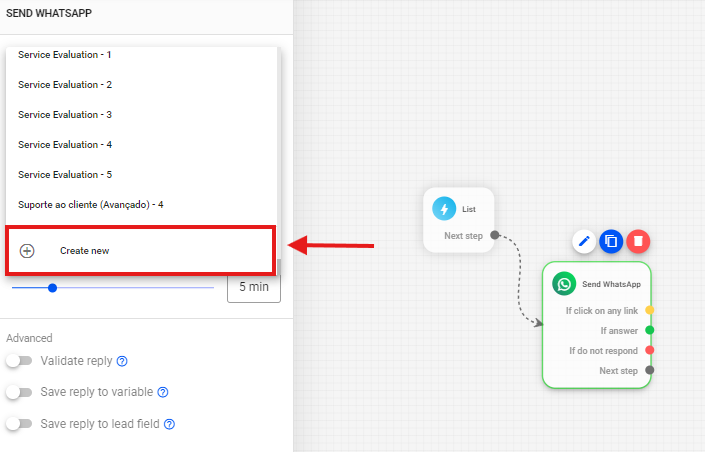Pick Suporte ao cliente (Avançado) - 4
The image size is (705, 452).
pyautogui.click(x=90, y=204)
